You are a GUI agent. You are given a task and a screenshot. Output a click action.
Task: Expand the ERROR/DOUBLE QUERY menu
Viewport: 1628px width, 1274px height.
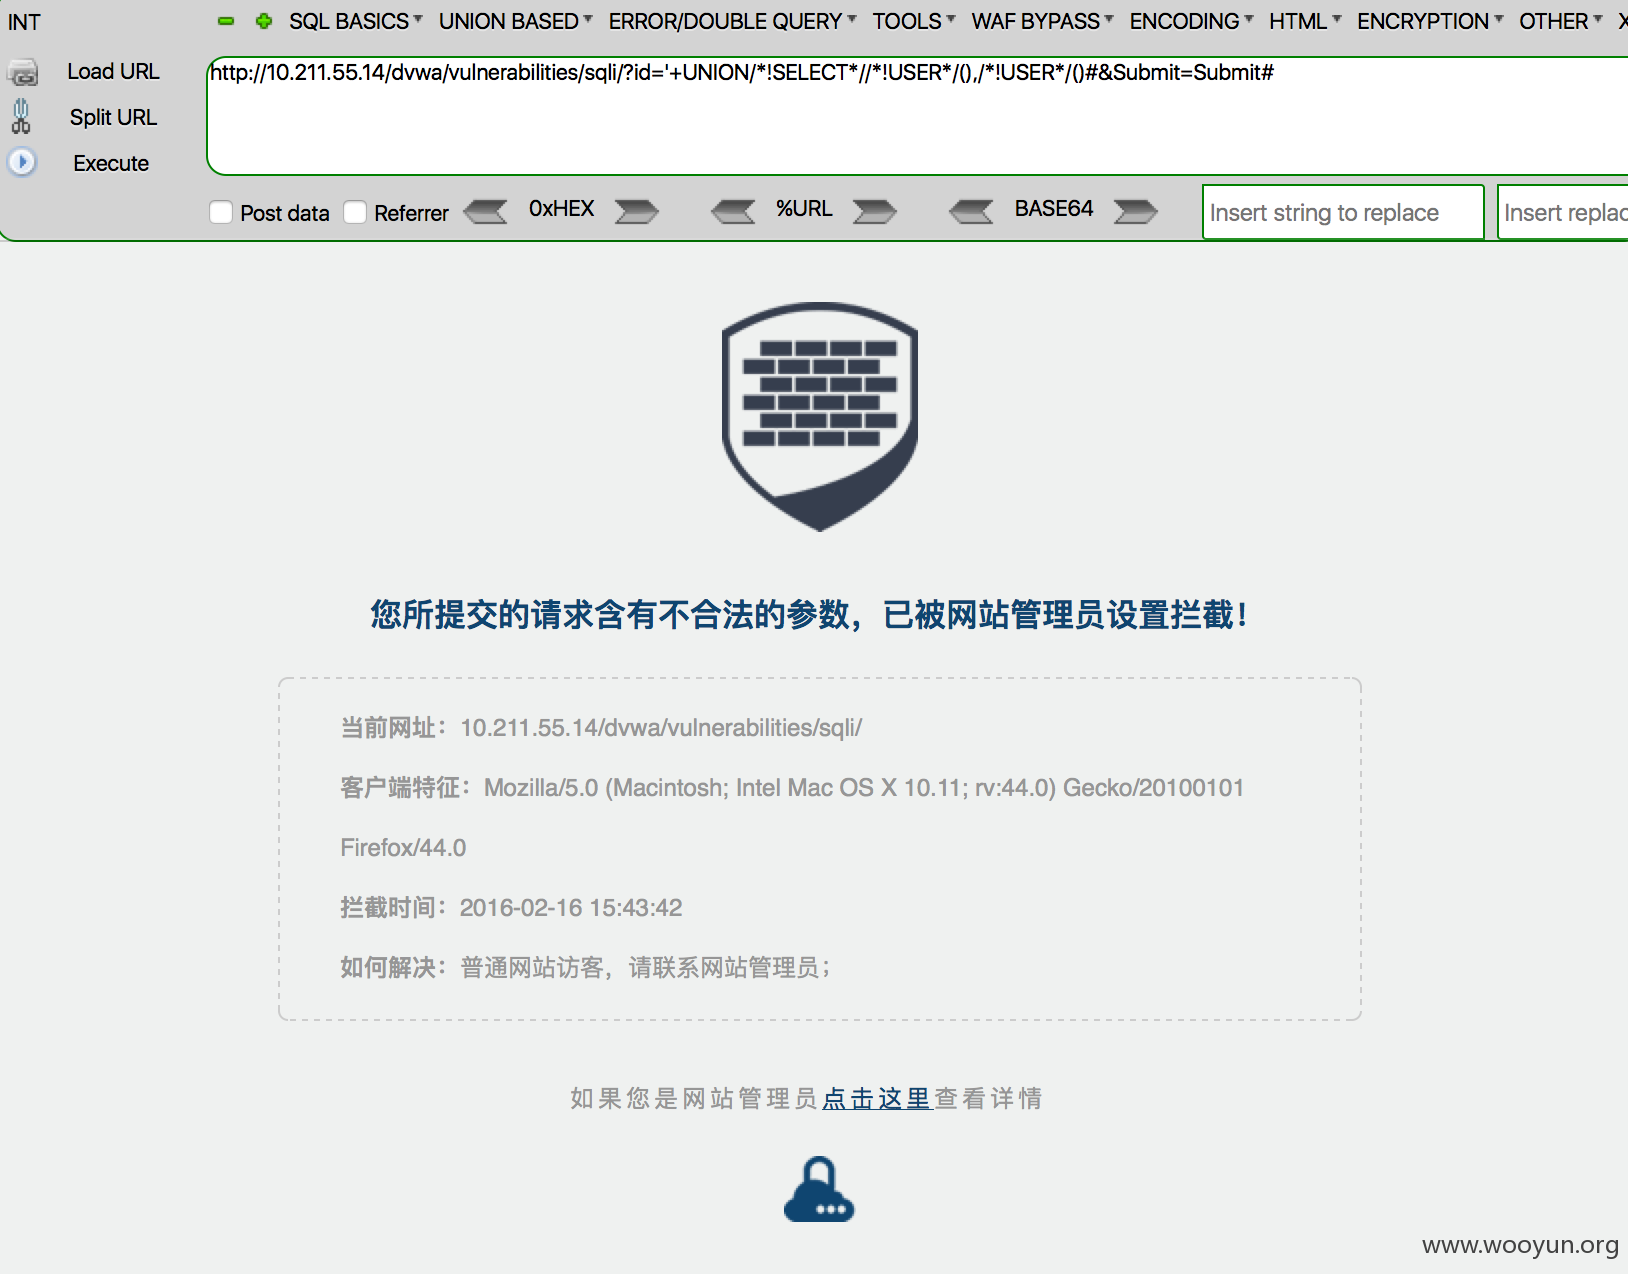[x=732, y=21]
